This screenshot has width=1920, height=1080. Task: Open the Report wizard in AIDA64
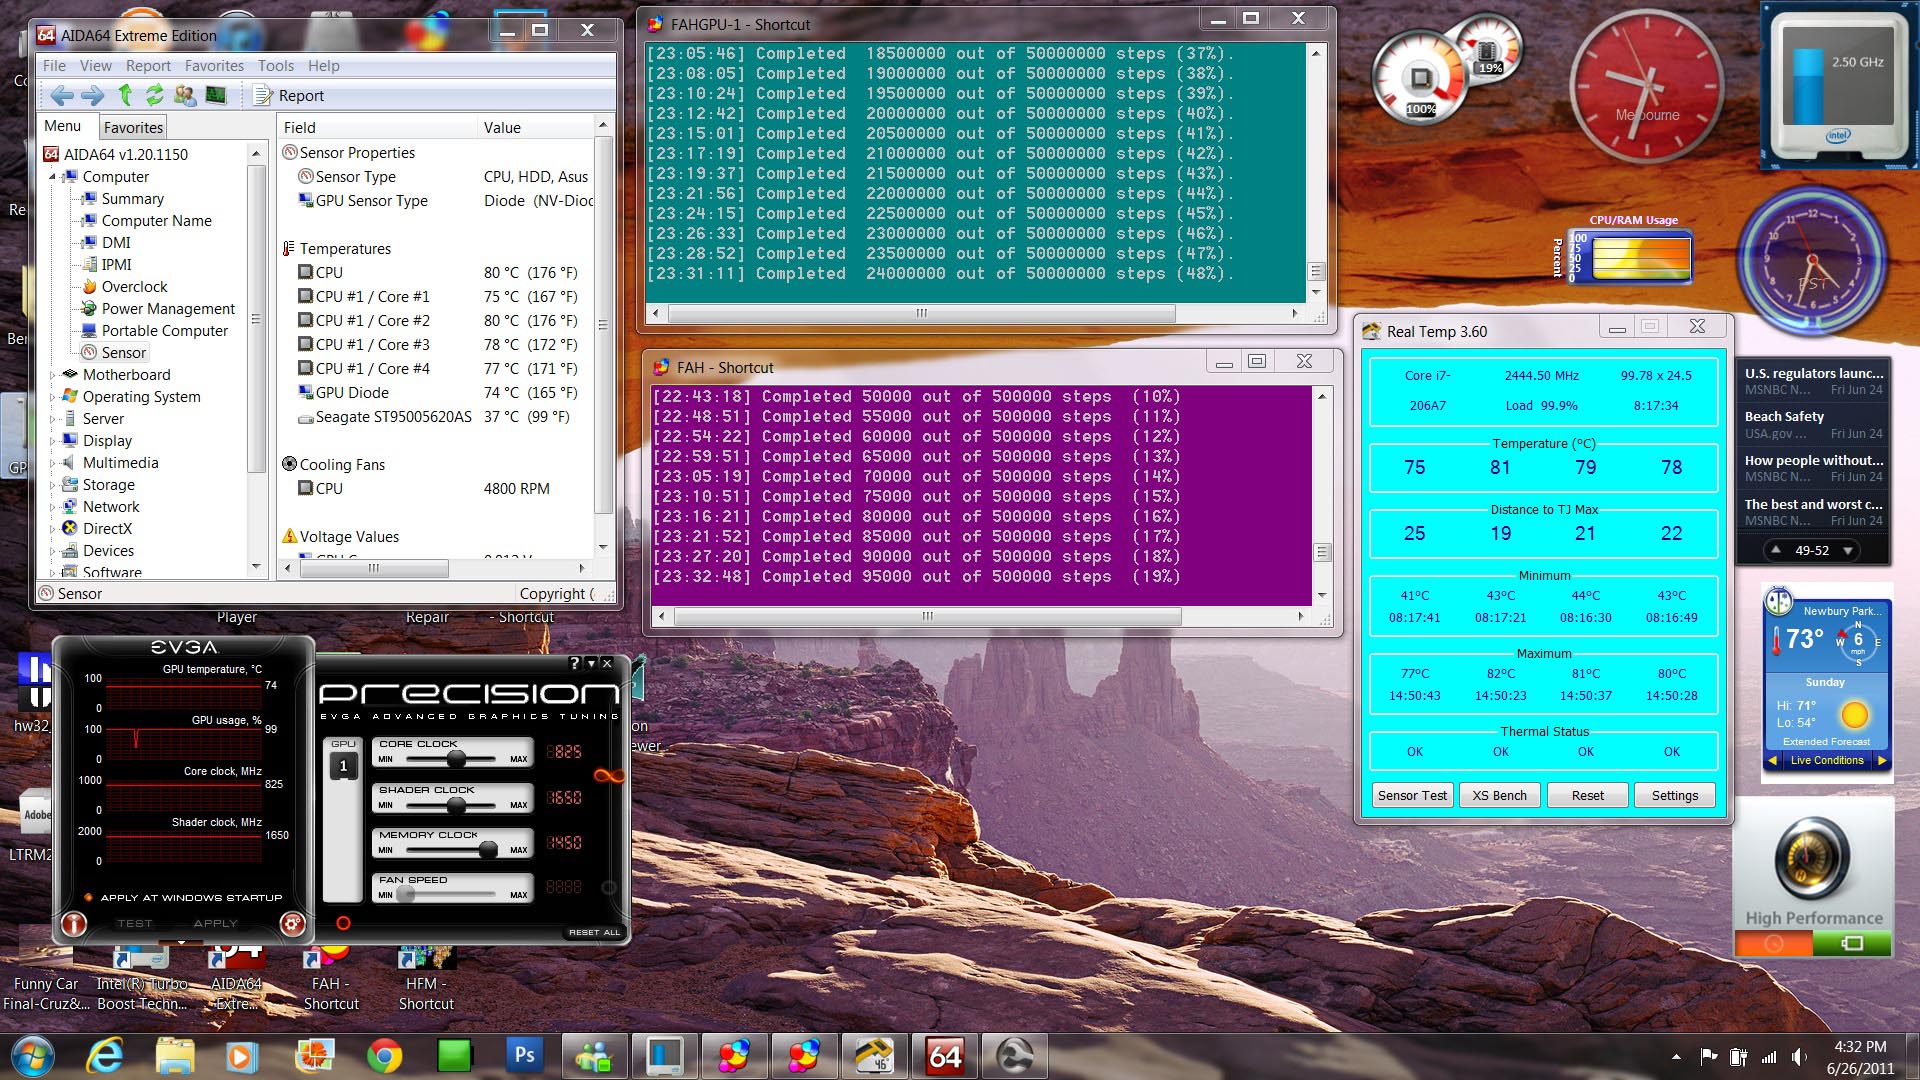289,95
